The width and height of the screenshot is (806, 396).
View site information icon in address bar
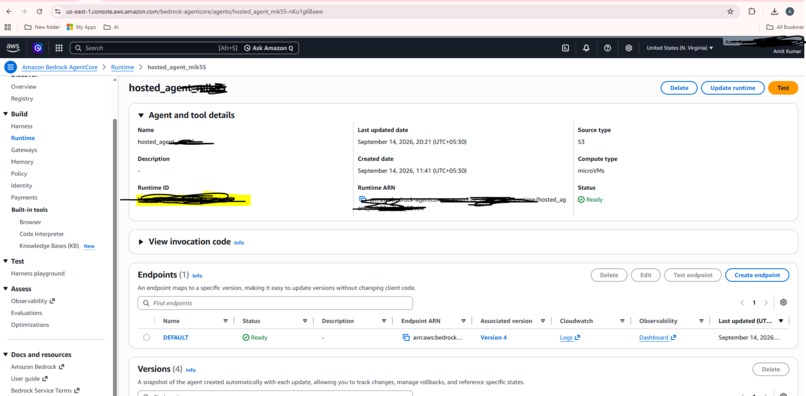click(x=59, y=11)
